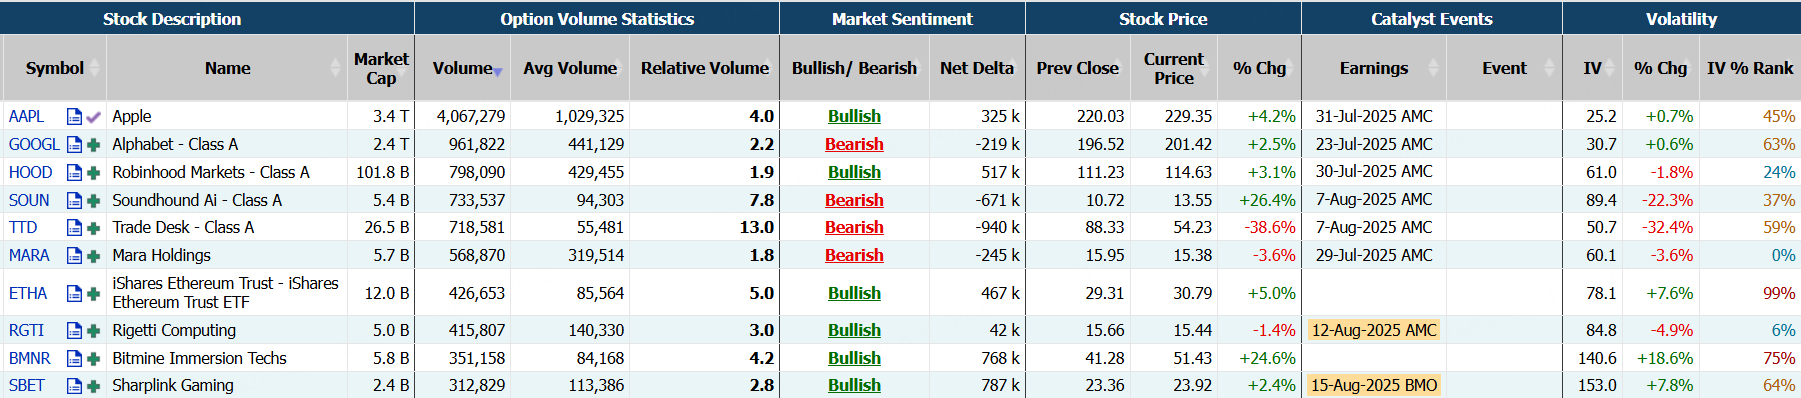Sort by the Earnings column header

[1373, 68]
